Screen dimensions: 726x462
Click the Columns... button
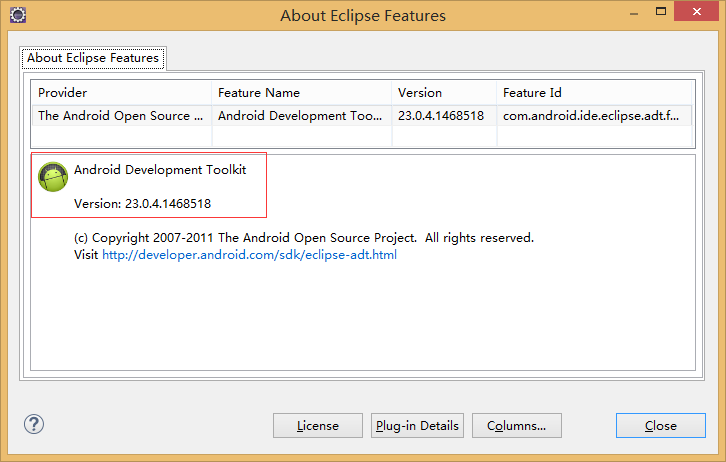[x=516, y=425]
